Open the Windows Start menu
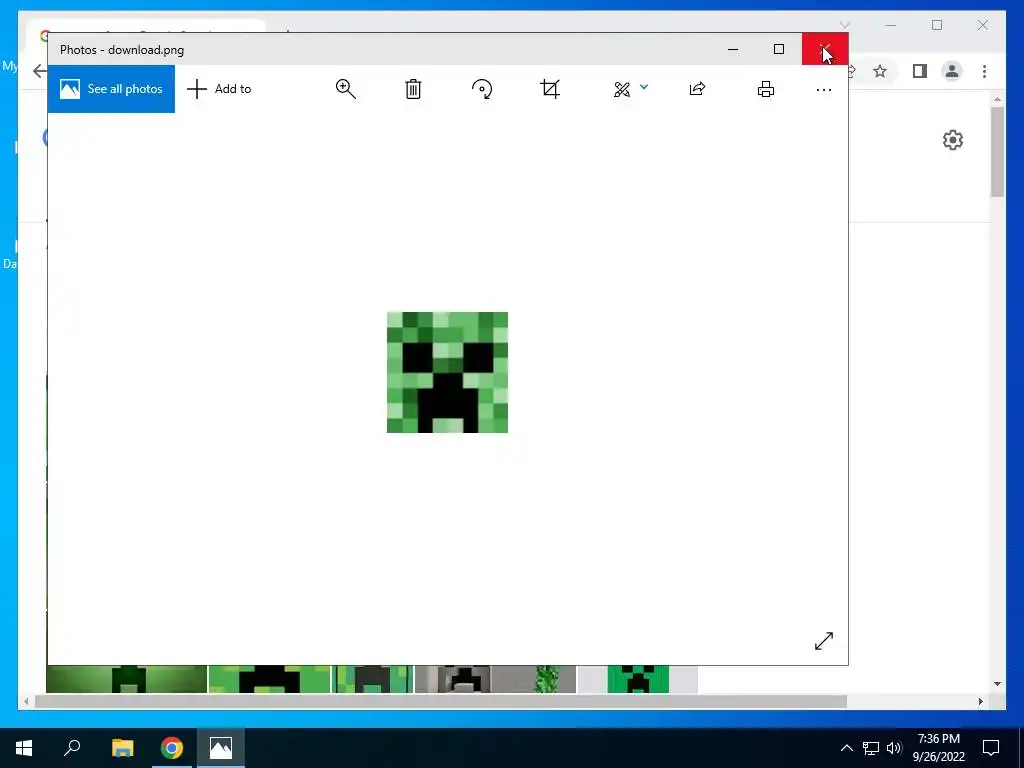The image size is (1024, 768). coord(24,748)
